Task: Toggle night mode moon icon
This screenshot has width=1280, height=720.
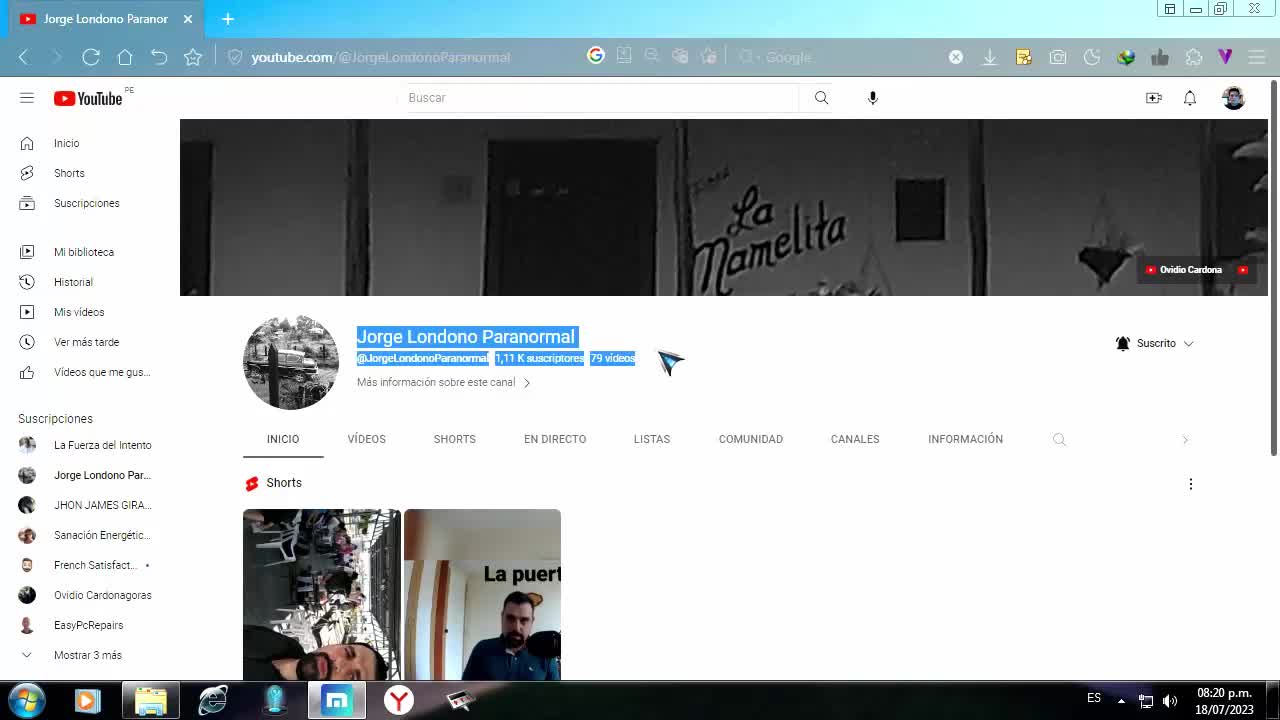Action: tap(1092, 57)
